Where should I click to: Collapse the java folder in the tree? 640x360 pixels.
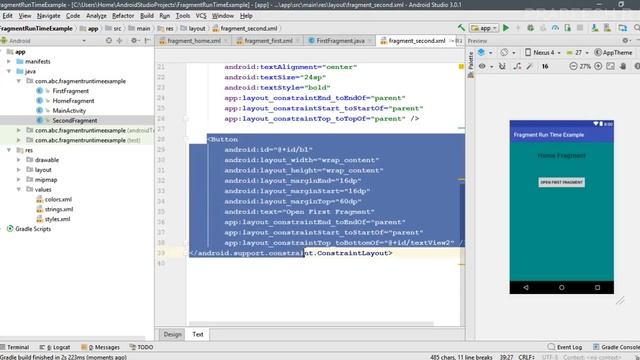pos(9,71)
